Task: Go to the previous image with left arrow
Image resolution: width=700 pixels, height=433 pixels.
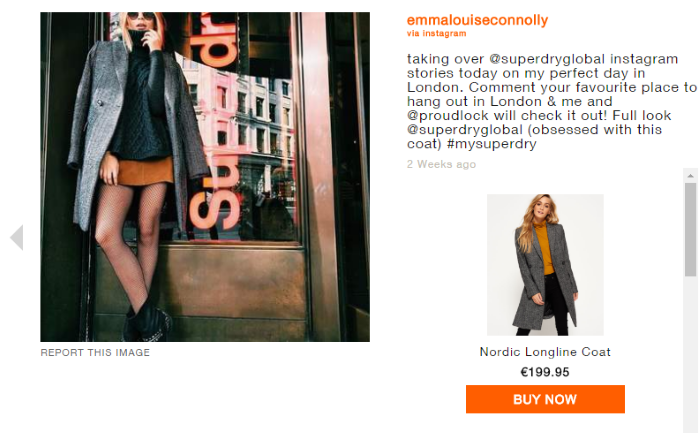Action: coord(17,237)
